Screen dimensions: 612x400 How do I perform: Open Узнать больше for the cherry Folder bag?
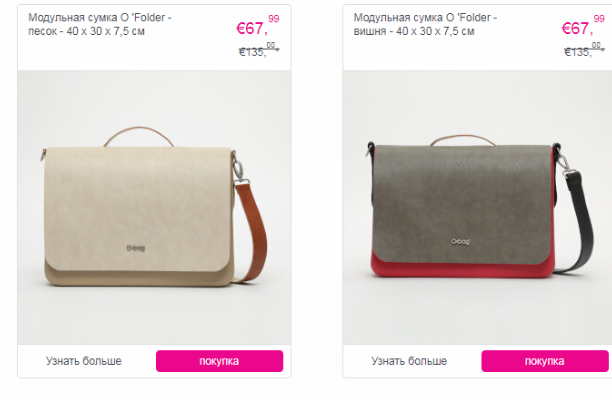(409, 361)
